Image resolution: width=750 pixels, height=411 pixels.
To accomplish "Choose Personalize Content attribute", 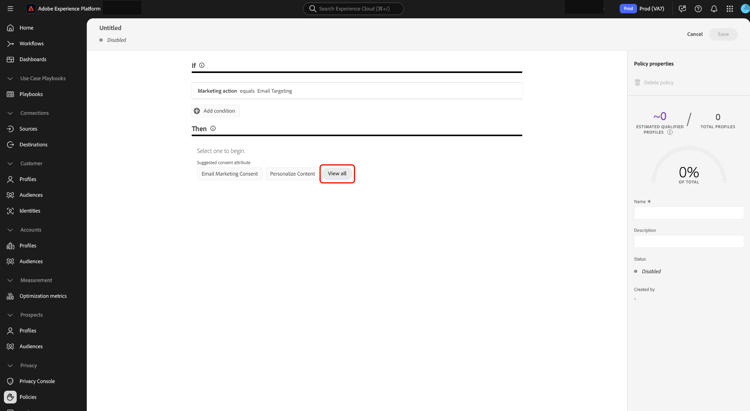I will click(x=292, y=174).
